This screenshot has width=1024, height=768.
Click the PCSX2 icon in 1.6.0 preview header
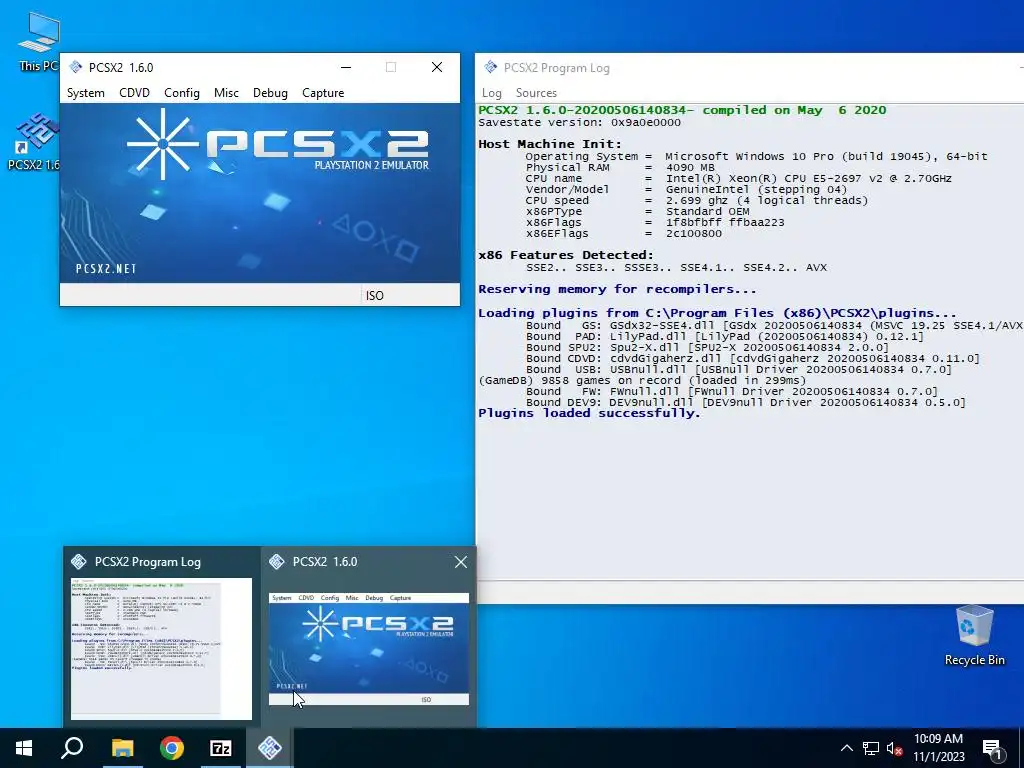click(x=277, y=562)
